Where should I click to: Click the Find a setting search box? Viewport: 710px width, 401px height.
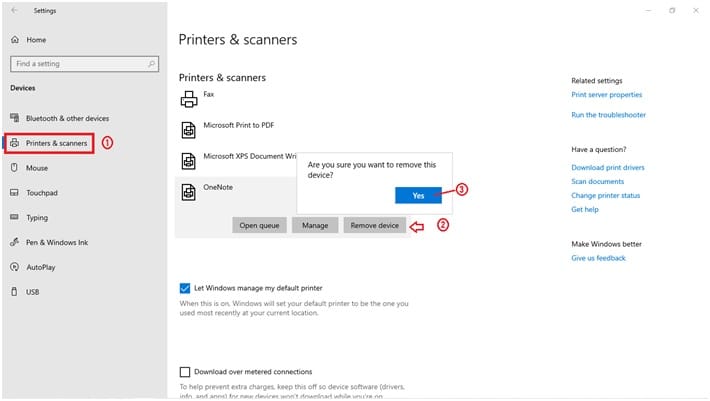[x=85, y=64]
